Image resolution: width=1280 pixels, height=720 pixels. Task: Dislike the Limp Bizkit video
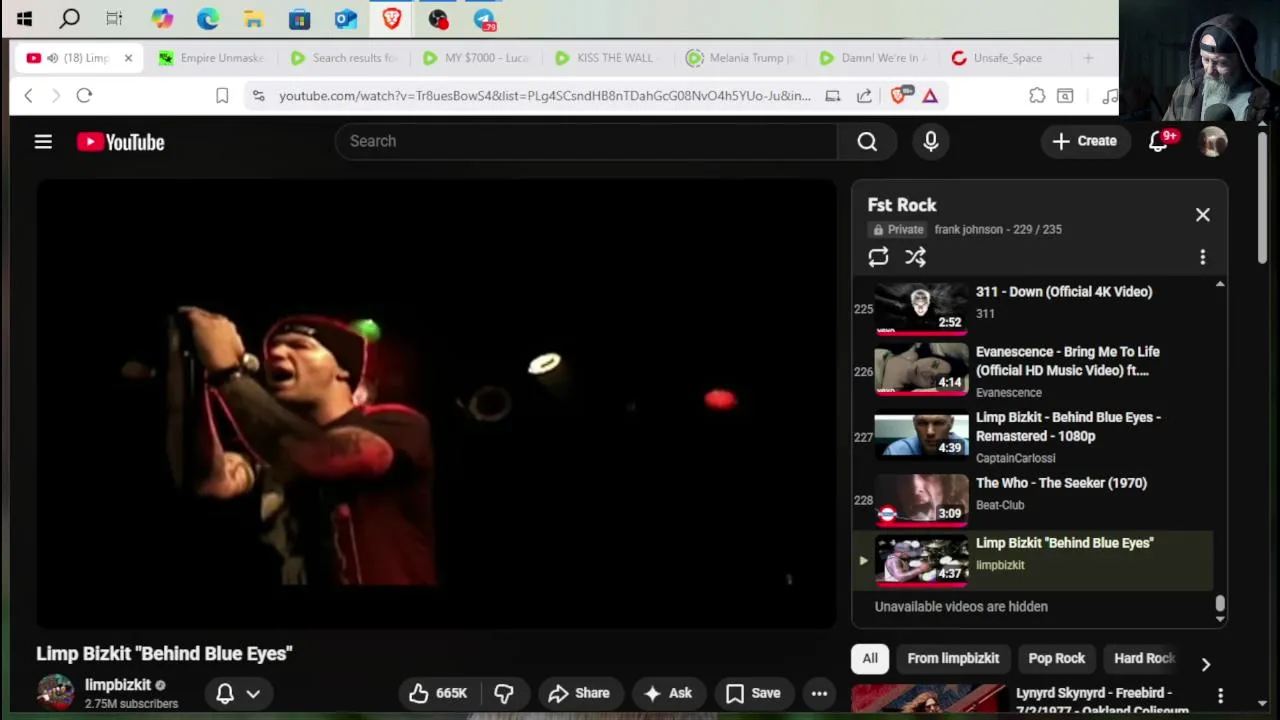click(x=504, y=693)
